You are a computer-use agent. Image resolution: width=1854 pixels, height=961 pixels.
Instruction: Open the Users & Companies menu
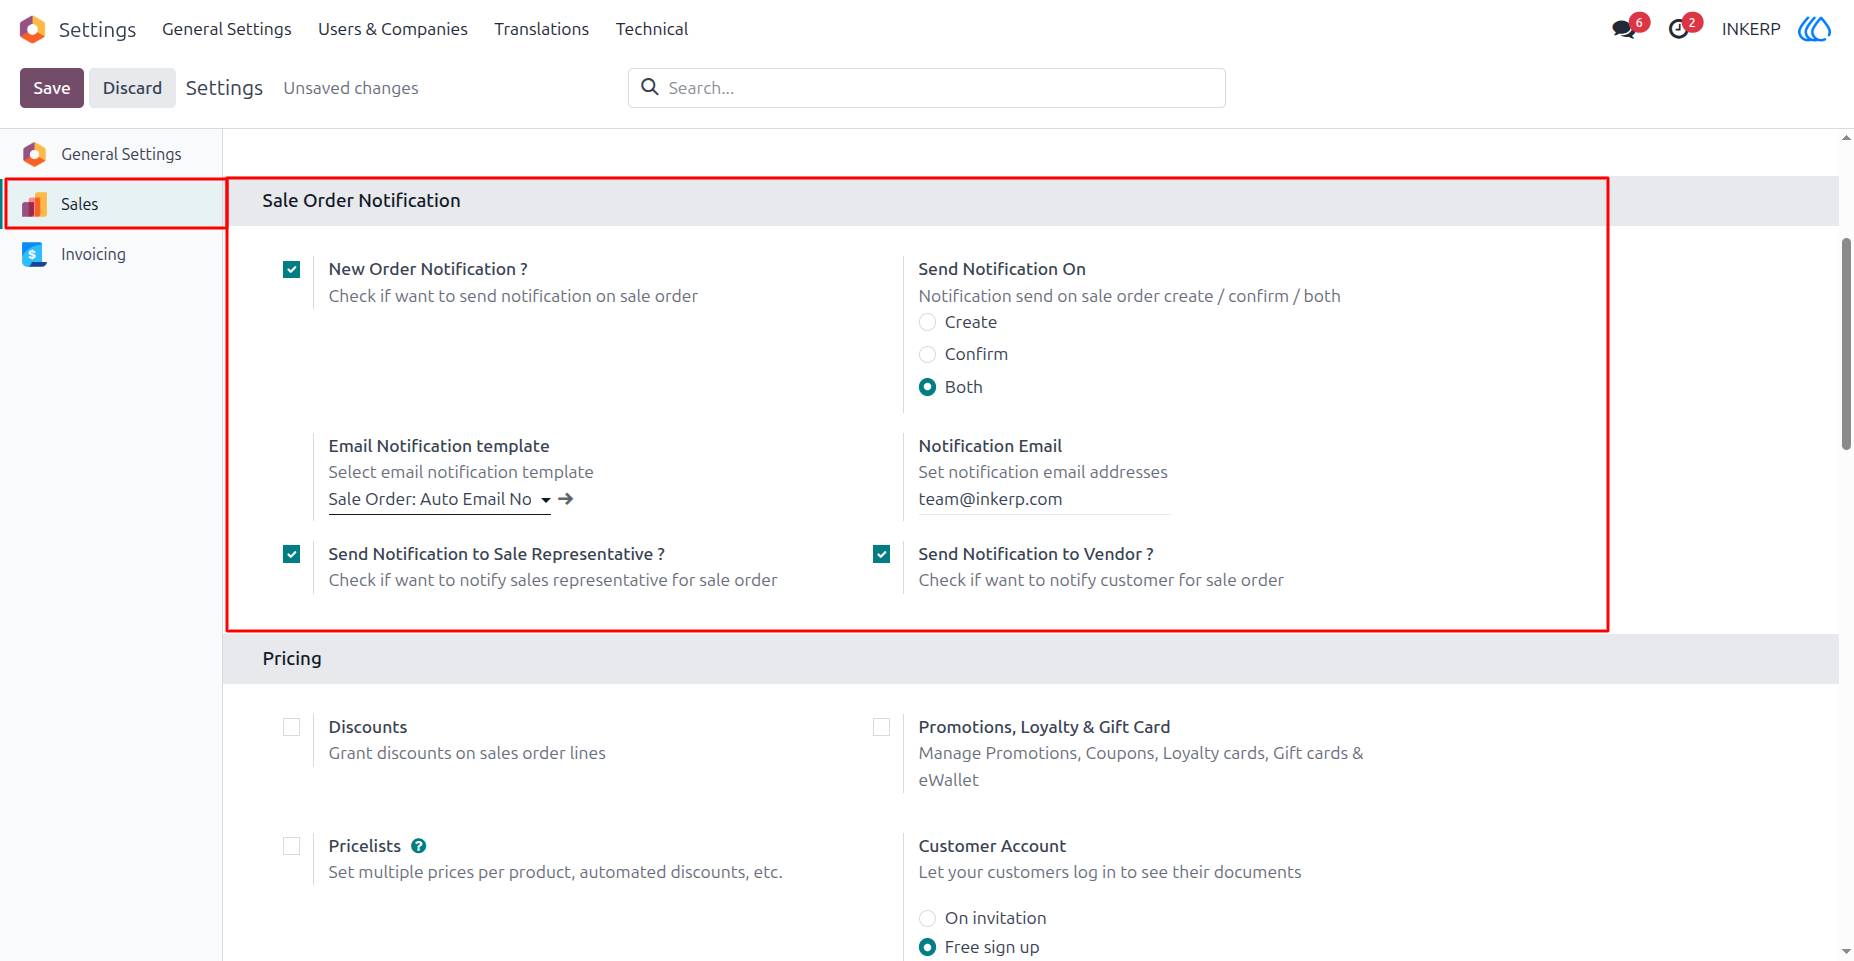coord(393,29)
